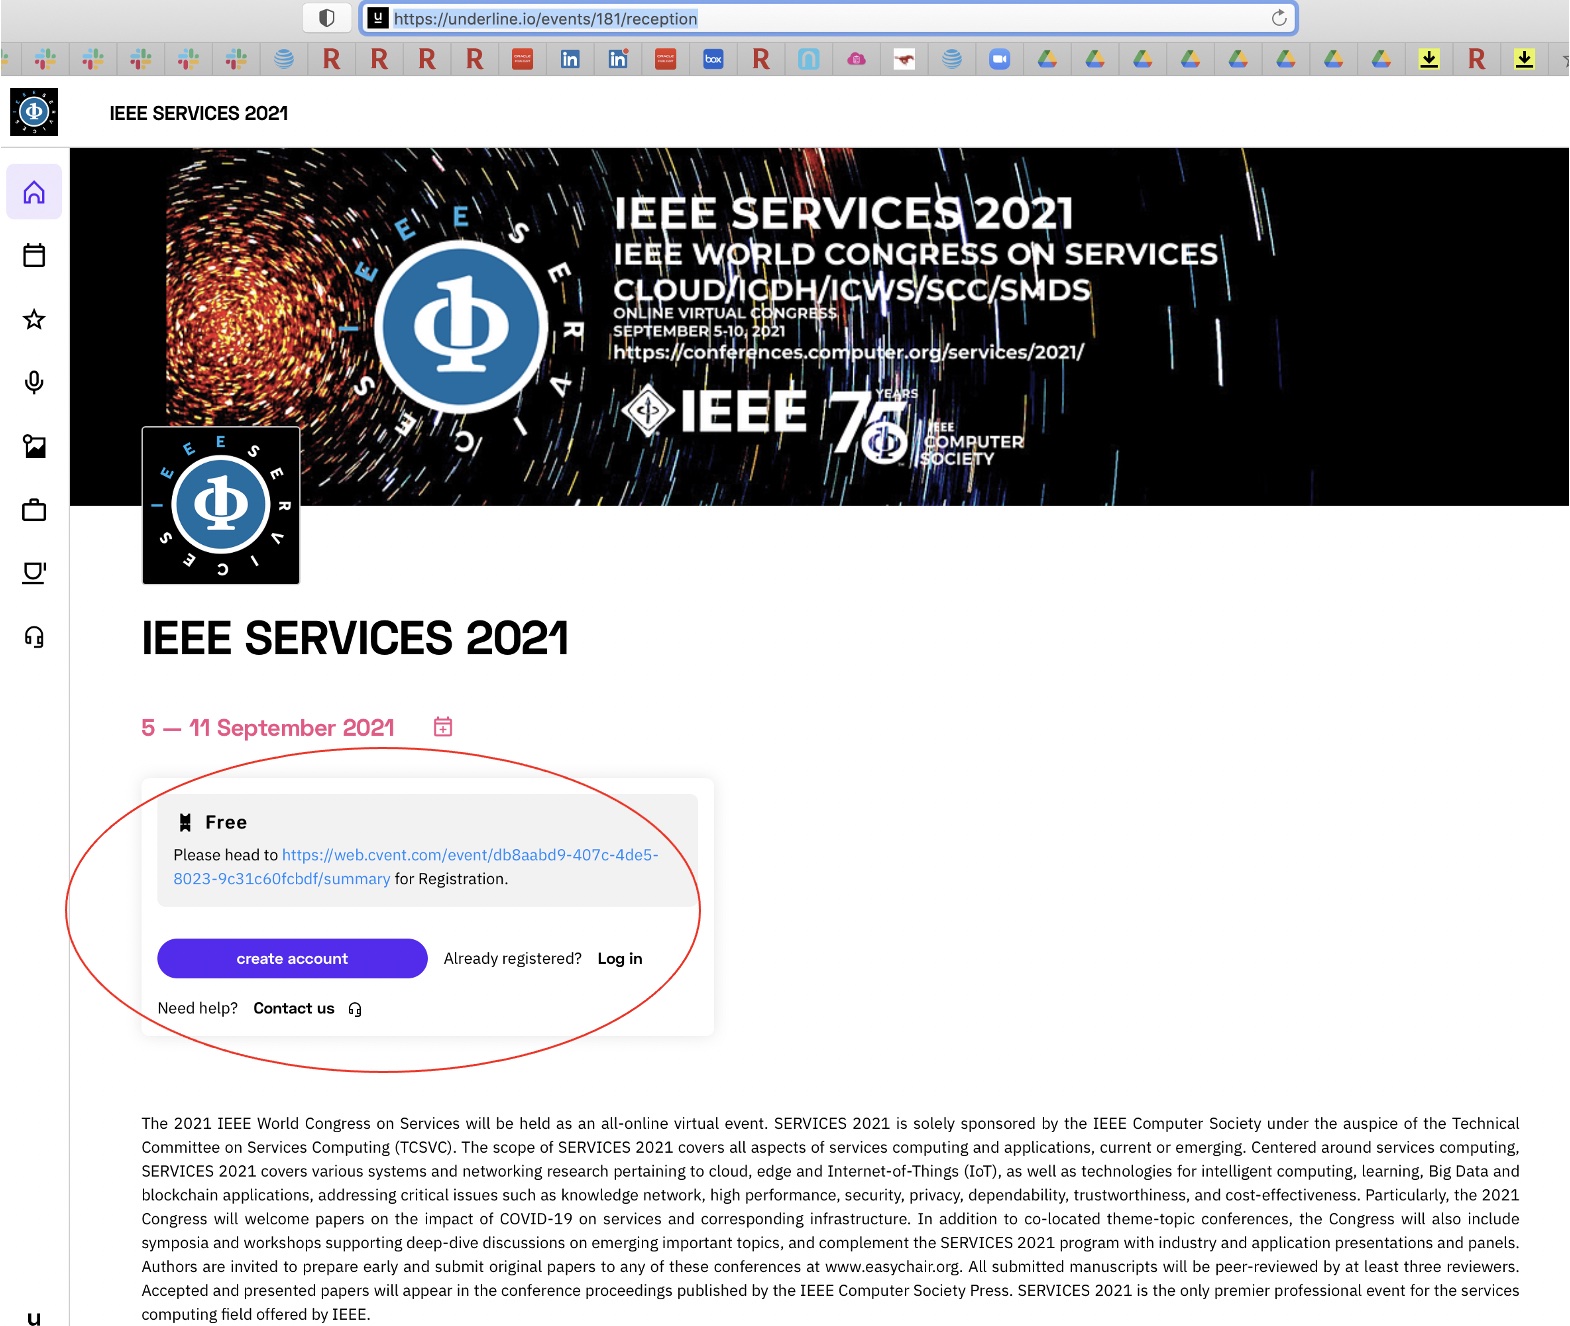
Task: Open the home icon in the sidebar
Action: tap(34, 192)
